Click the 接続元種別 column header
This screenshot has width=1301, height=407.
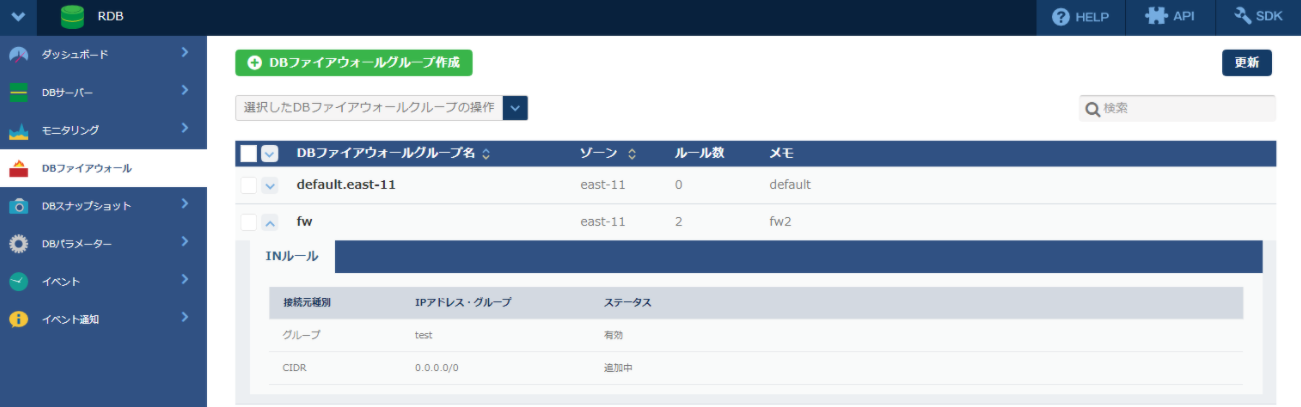(x=306, y=302)
